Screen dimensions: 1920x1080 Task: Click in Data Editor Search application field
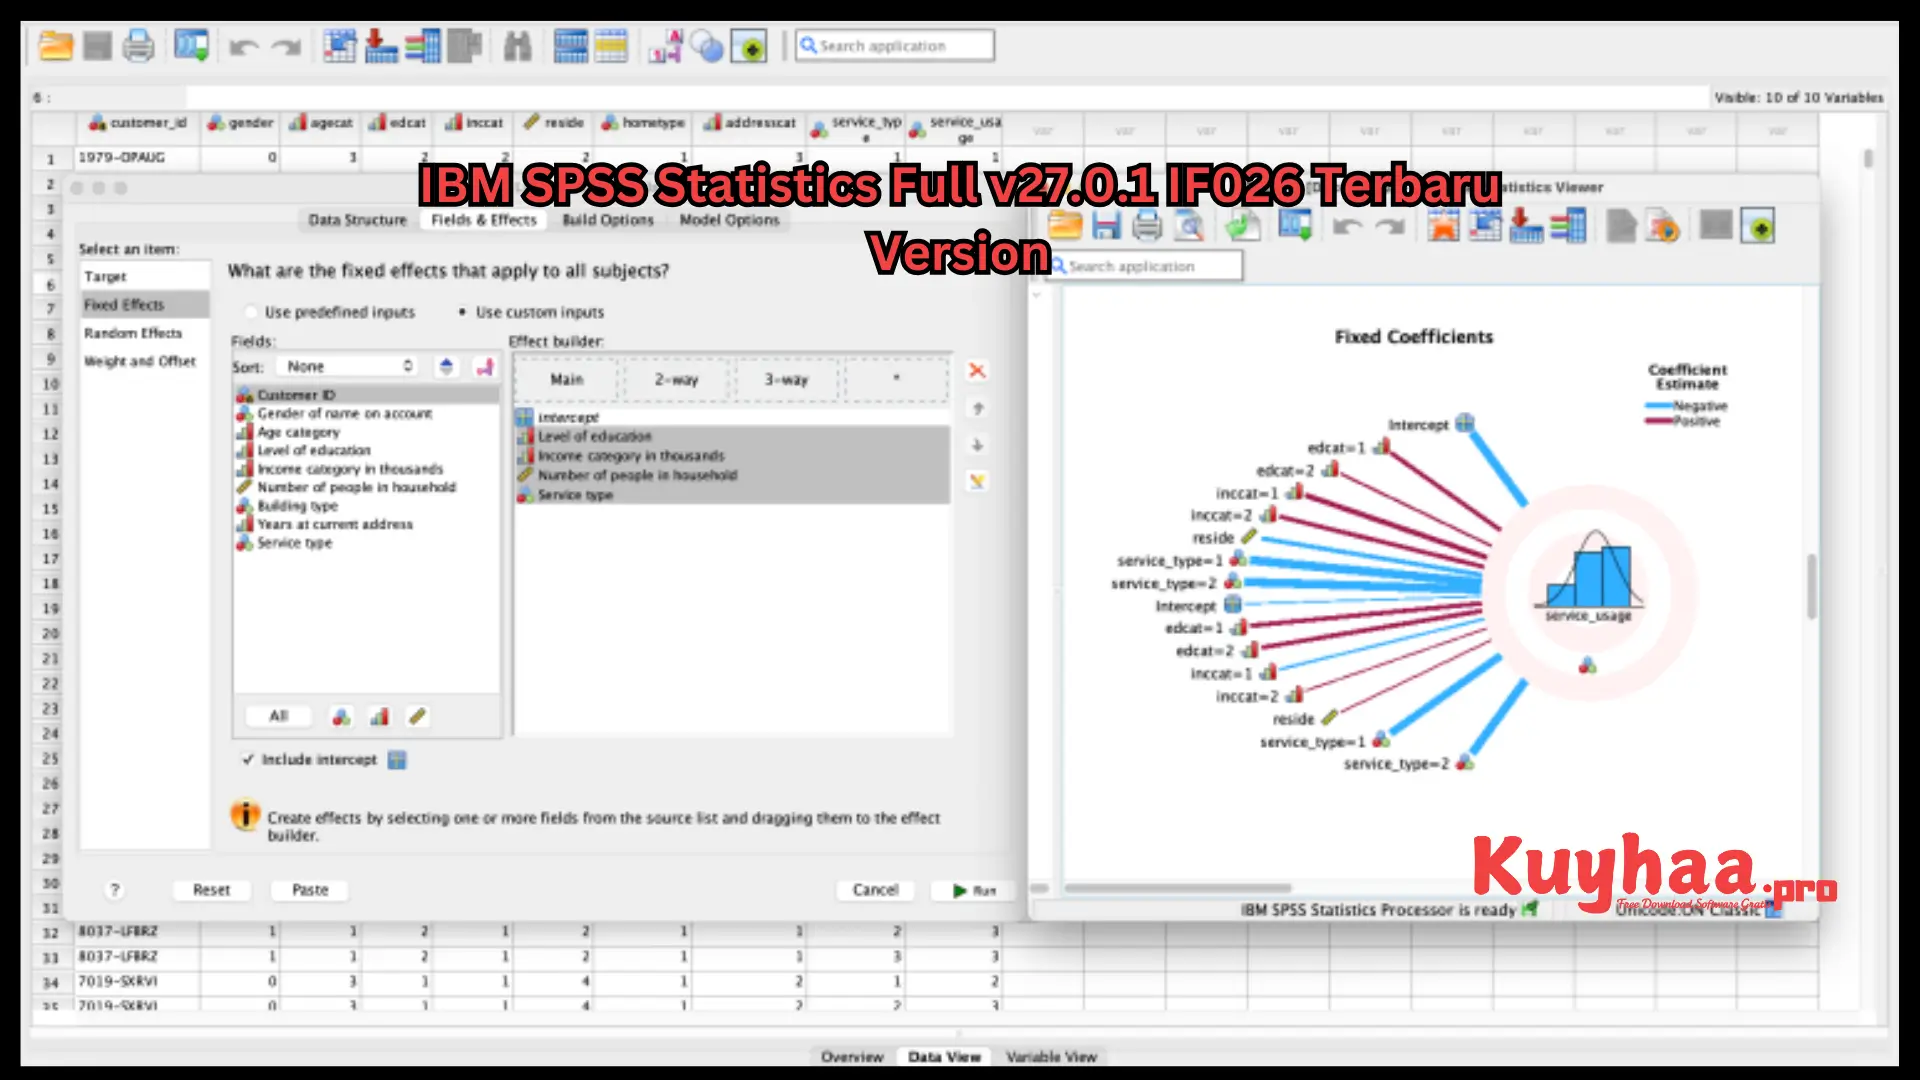[895, 46]
